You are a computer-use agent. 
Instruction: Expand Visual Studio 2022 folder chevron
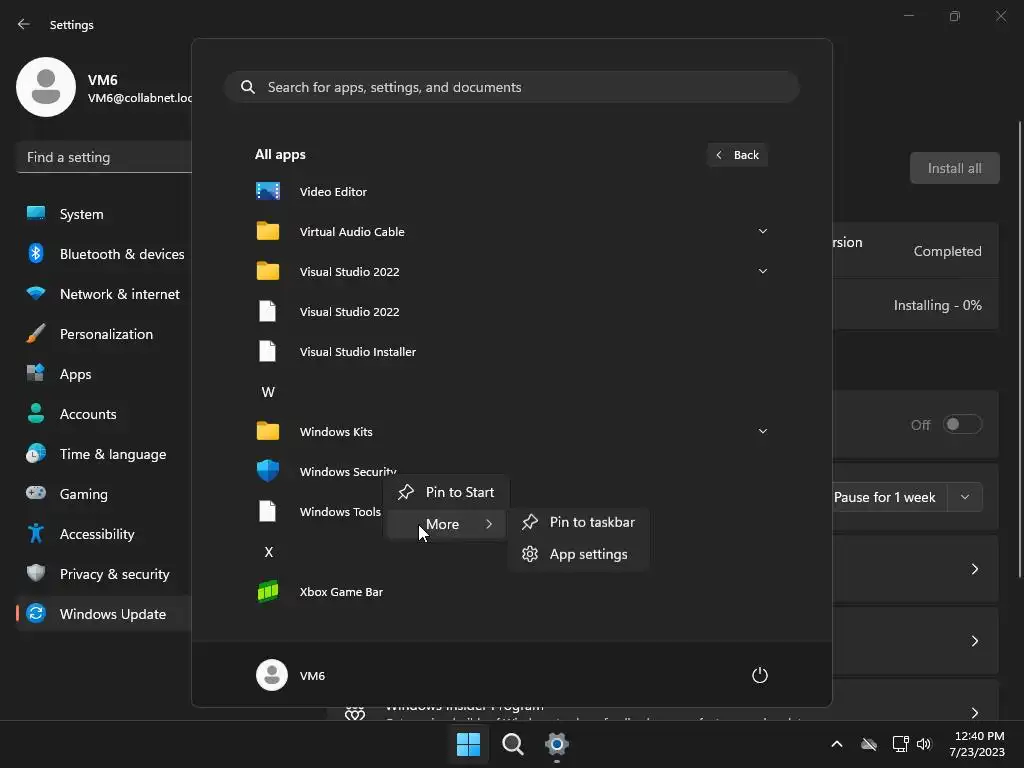click(762, 271)
